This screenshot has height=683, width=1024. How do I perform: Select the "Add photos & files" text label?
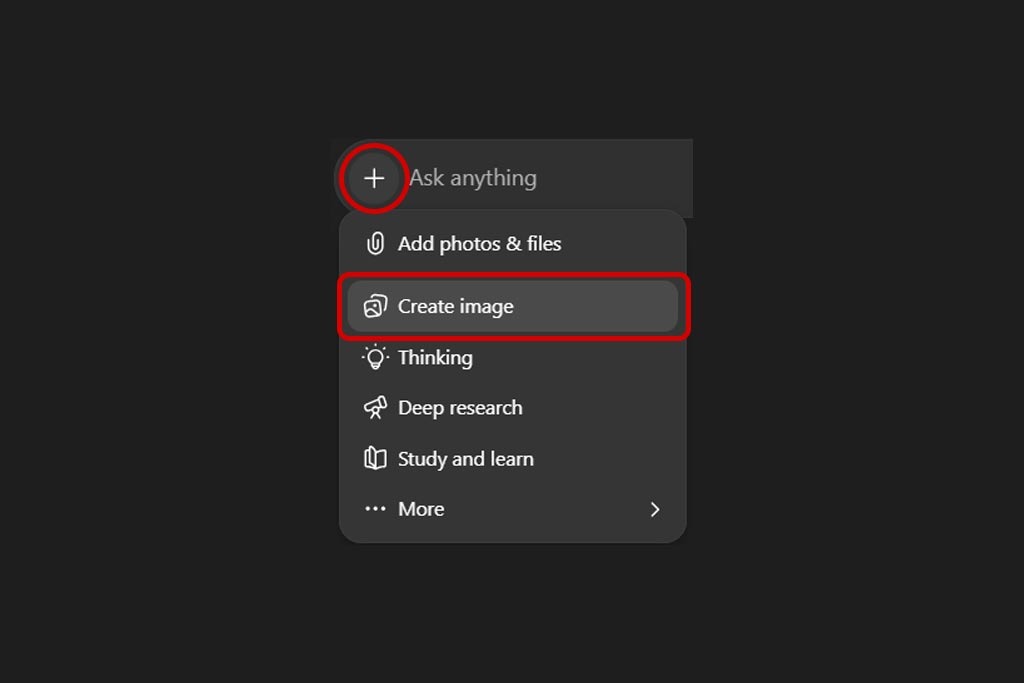coord(479,243)
